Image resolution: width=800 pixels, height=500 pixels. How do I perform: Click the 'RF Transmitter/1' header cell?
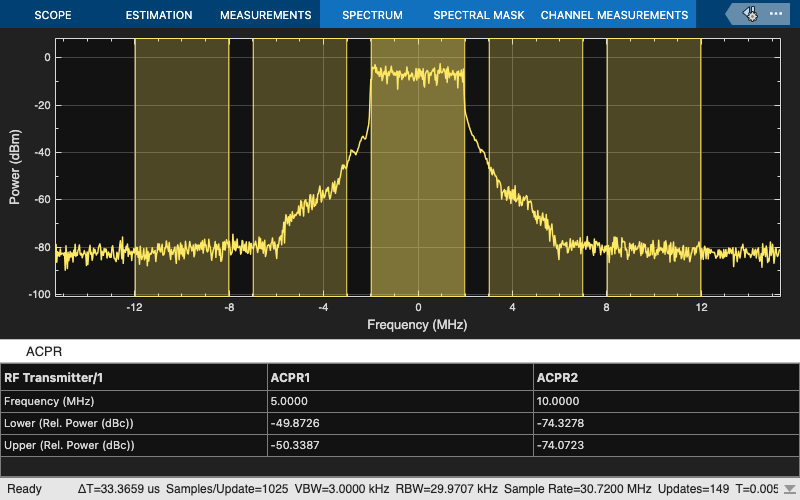134,378
